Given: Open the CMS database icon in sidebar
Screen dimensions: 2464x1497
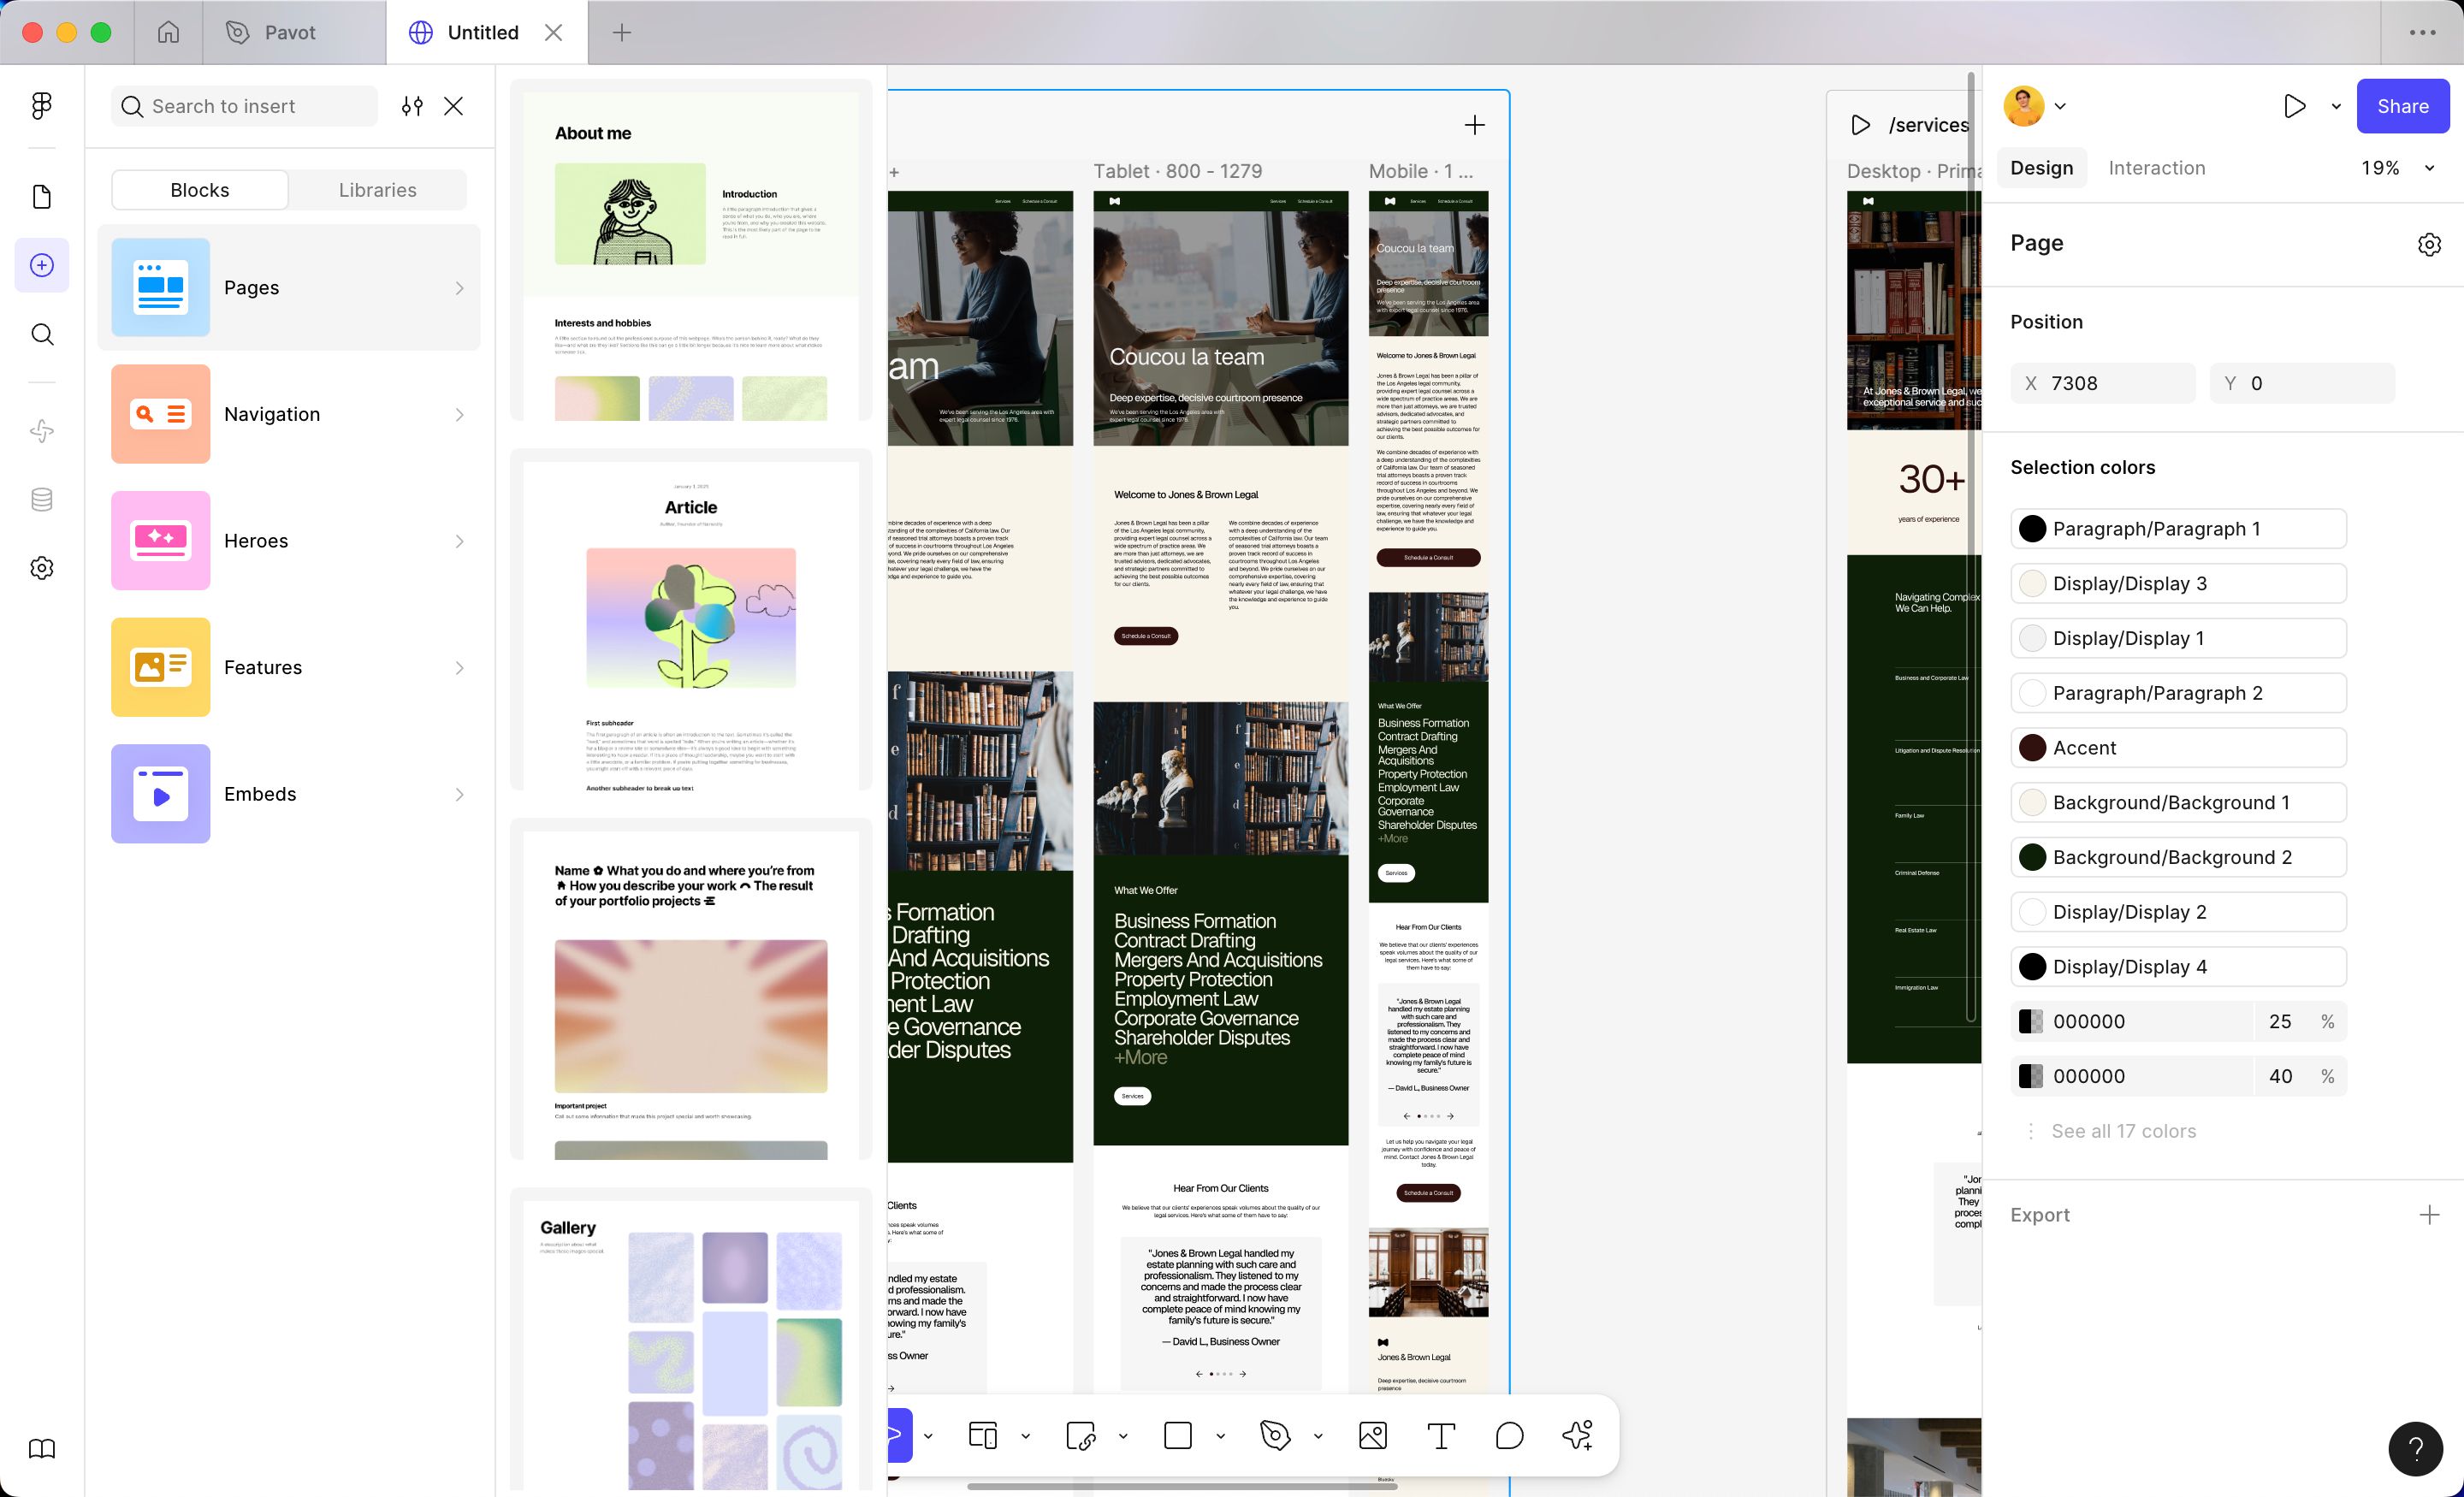Looking at the screenshot, I should pyautogui.click(x=41, y=499).
